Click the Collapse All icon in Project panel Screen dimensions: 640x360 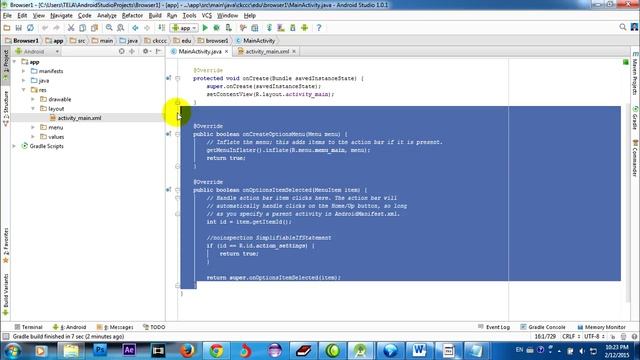[132, 51]
